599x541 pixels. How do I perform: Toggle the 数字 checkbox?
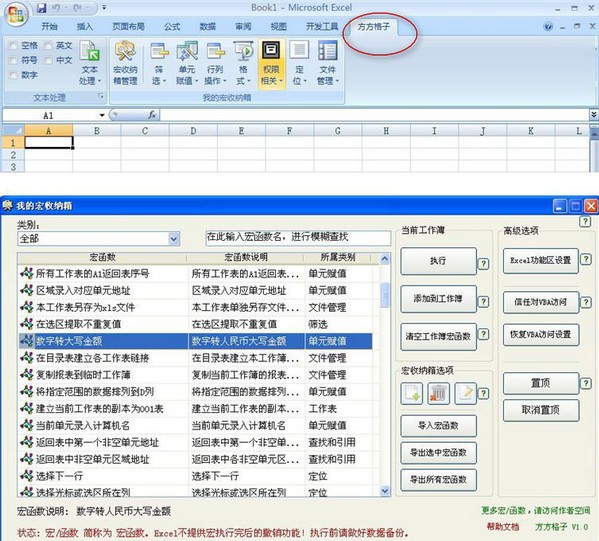pos(13,75)
